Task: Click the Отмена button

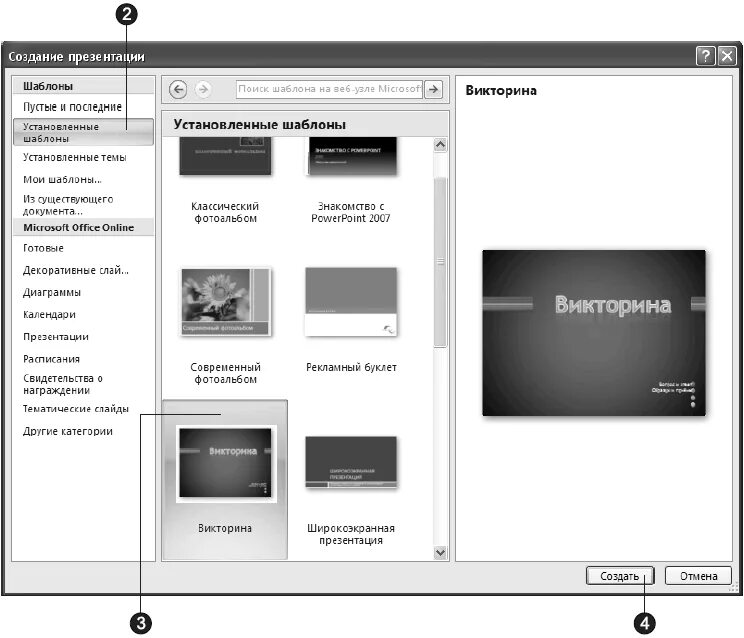Action: [698, 576]
